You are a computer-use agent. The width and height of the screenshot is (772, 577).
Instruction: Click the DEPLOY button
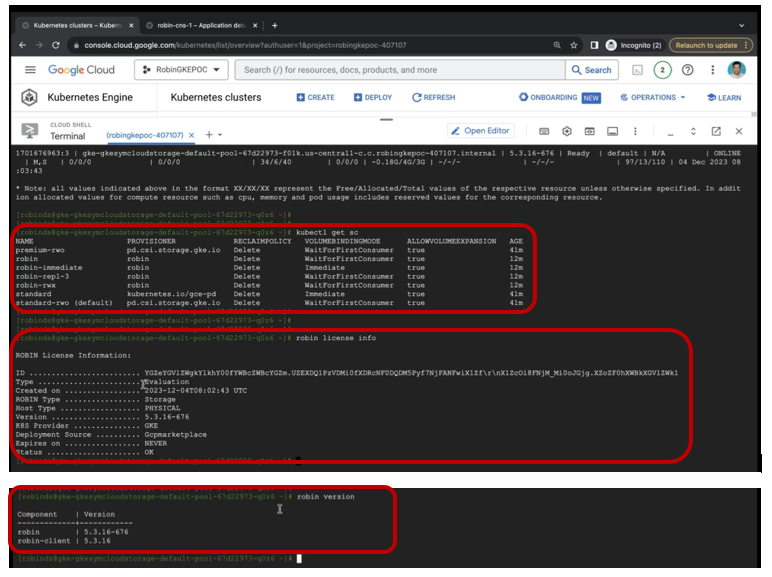point(373,97)
